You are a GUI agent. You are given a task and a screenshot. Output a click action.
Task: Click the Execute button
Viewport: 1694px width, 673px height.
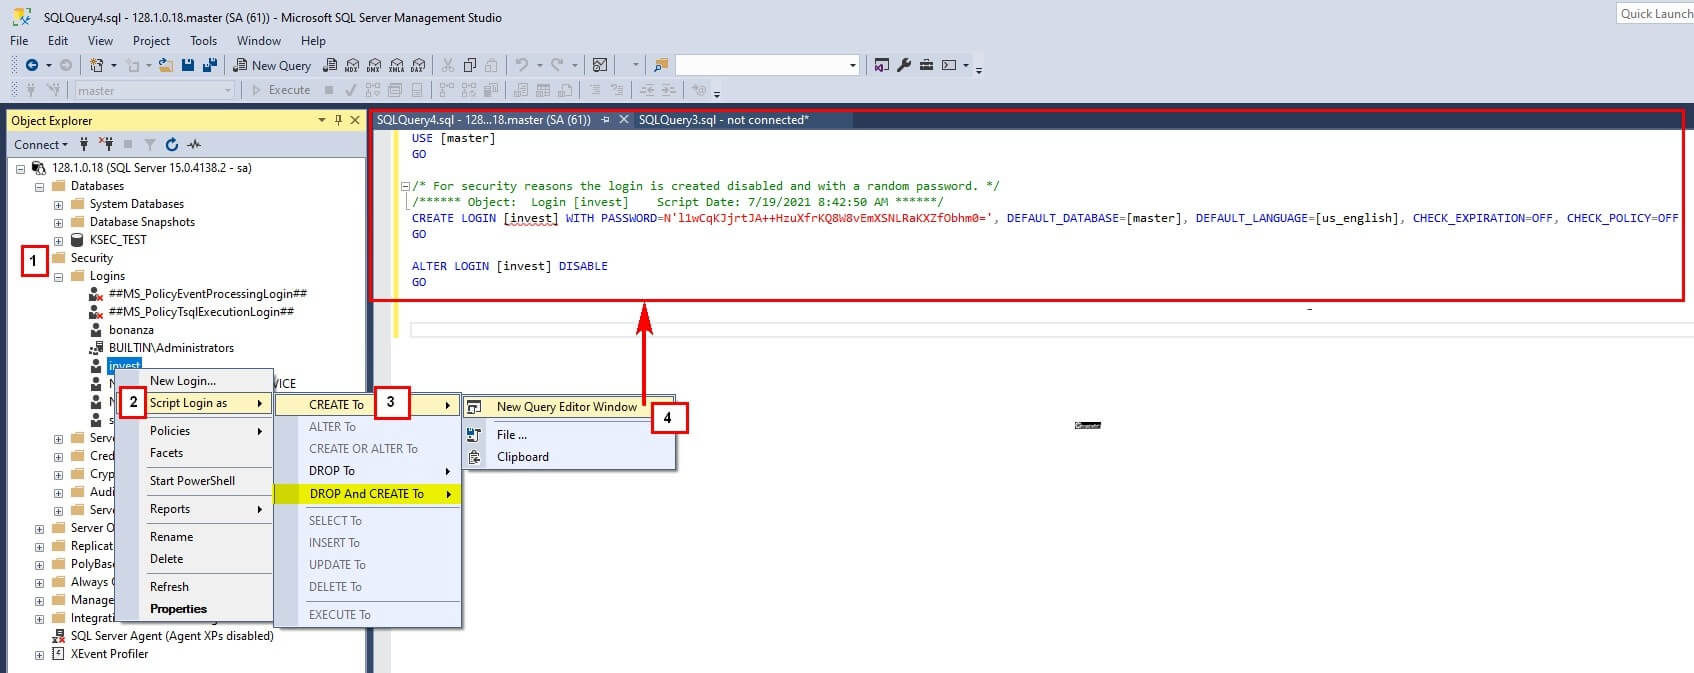point(280,90)
